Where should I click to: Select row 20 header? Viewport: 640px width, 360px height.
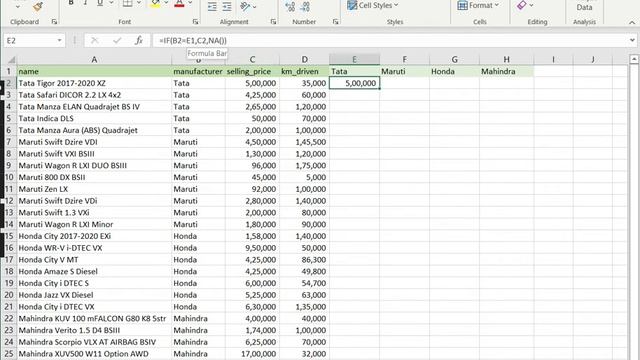(x=9, y=295)
